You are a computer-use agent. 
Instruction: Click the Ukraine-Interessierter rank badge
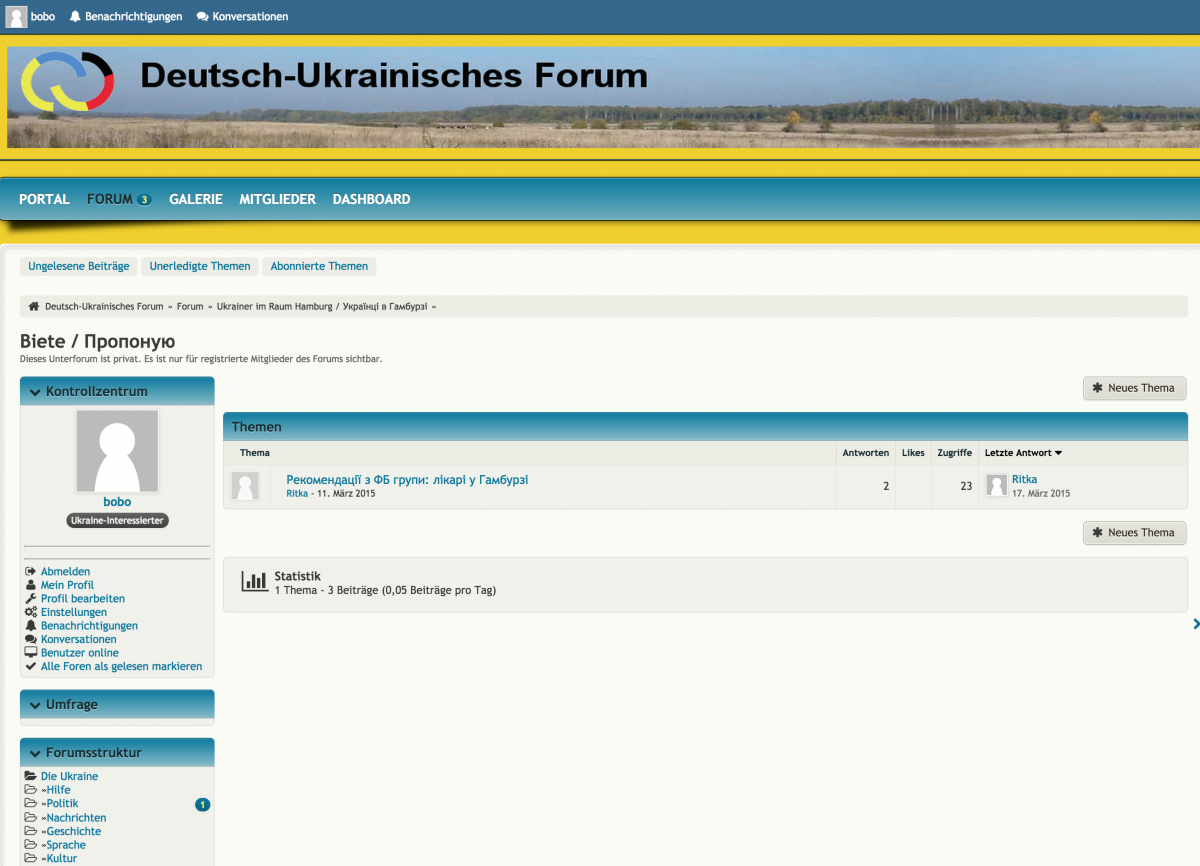117,521
